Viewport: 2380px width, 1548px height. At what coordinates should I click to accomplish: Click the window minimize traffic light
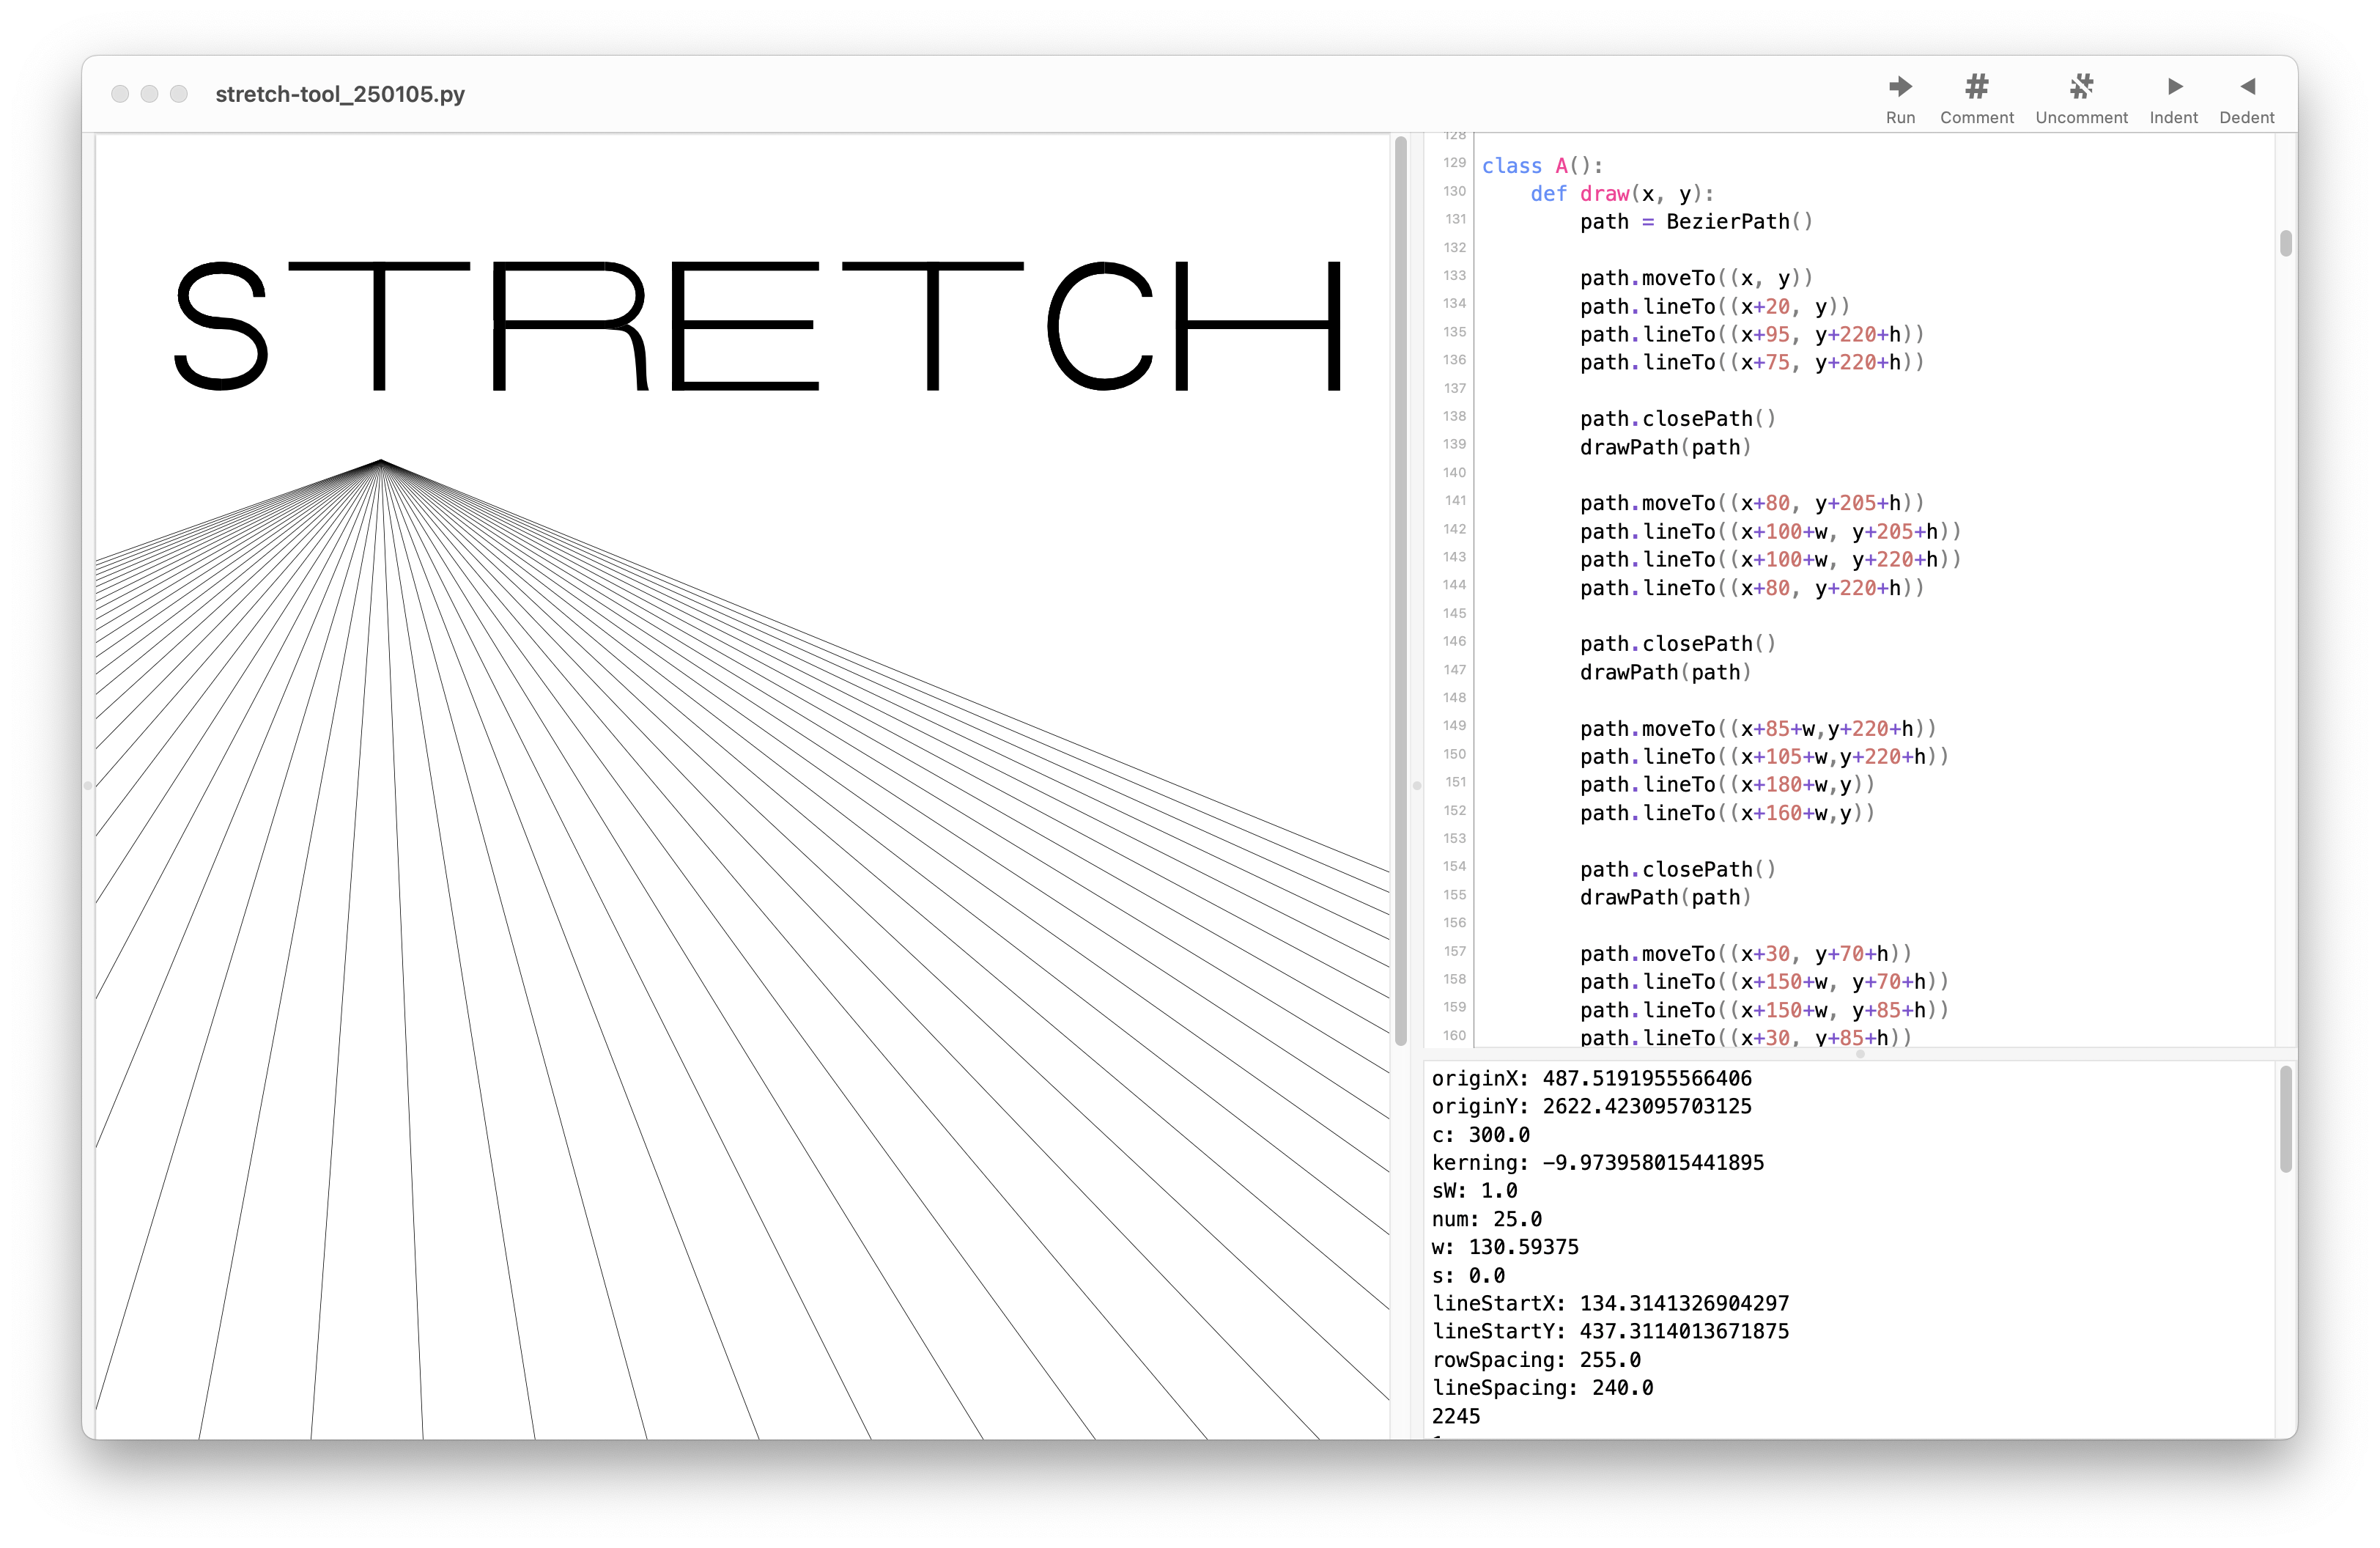click(149, 94)
